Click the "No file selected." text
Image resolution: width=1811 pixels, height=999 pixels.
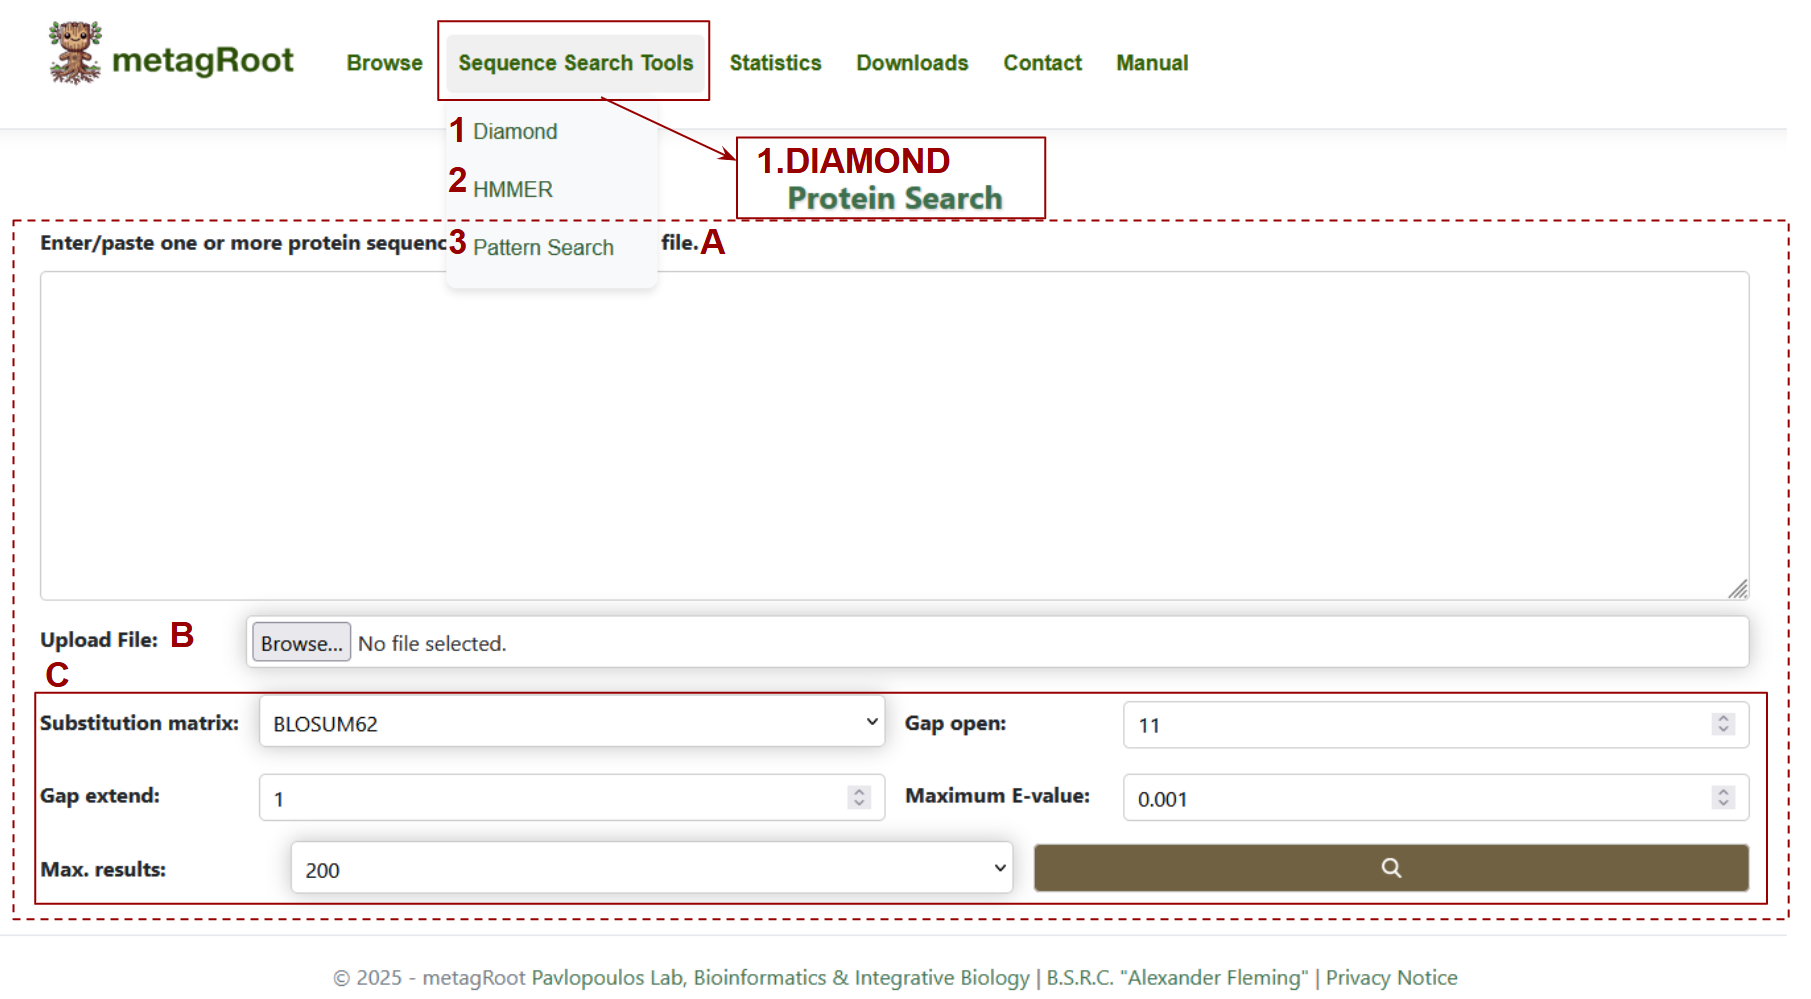coord(432,644)
